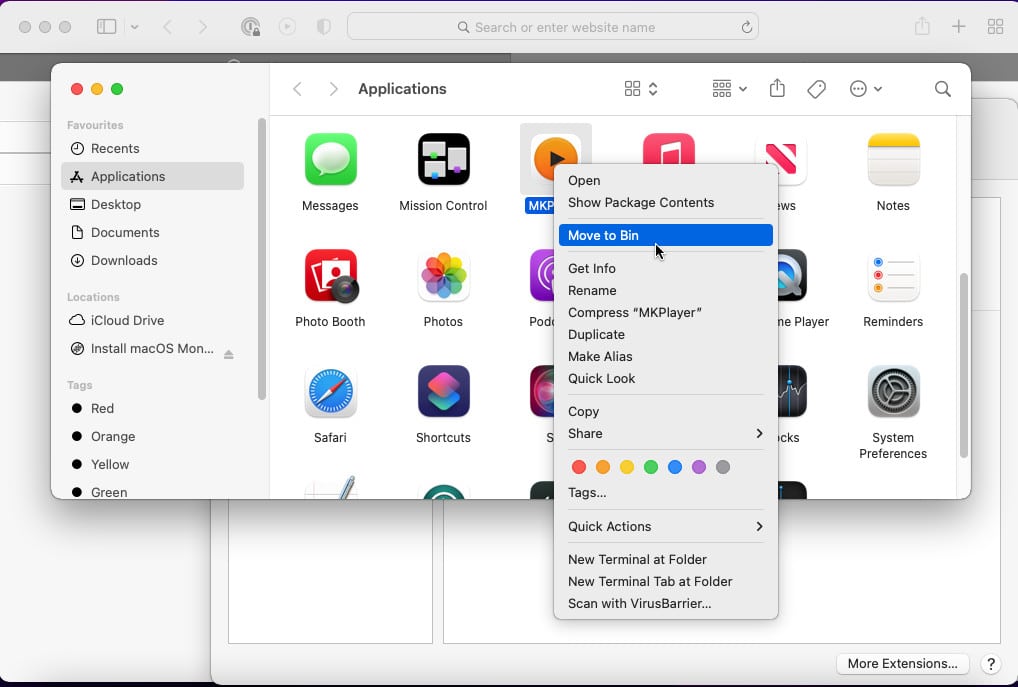Image resolution: width=1018 pixels, height=687 pixels.
Task: Apply the green tag color
Action: (x=651, y=467)
